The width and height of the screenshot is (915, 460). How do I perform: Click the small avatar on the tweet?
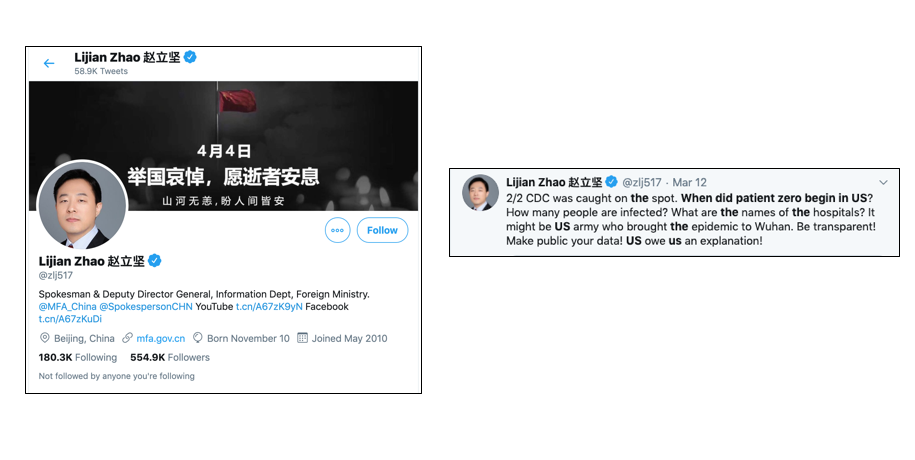click(480, 193)
